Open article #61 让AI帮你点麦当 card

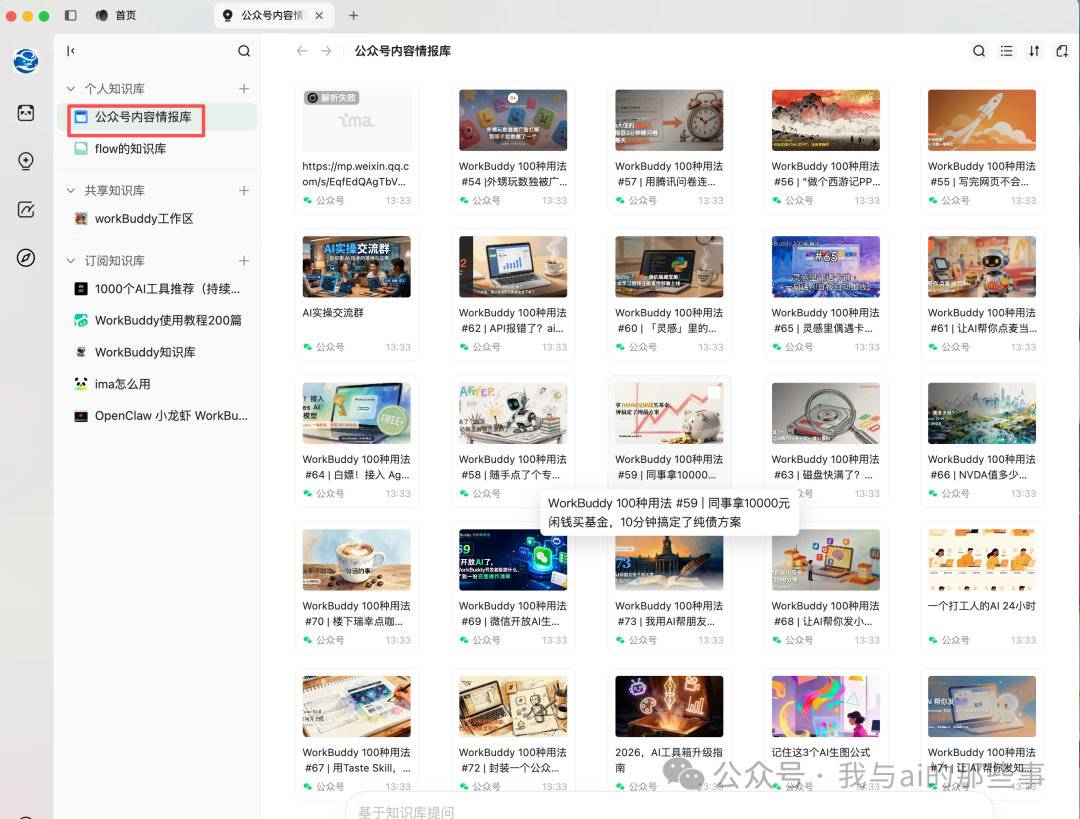(982, 295)
